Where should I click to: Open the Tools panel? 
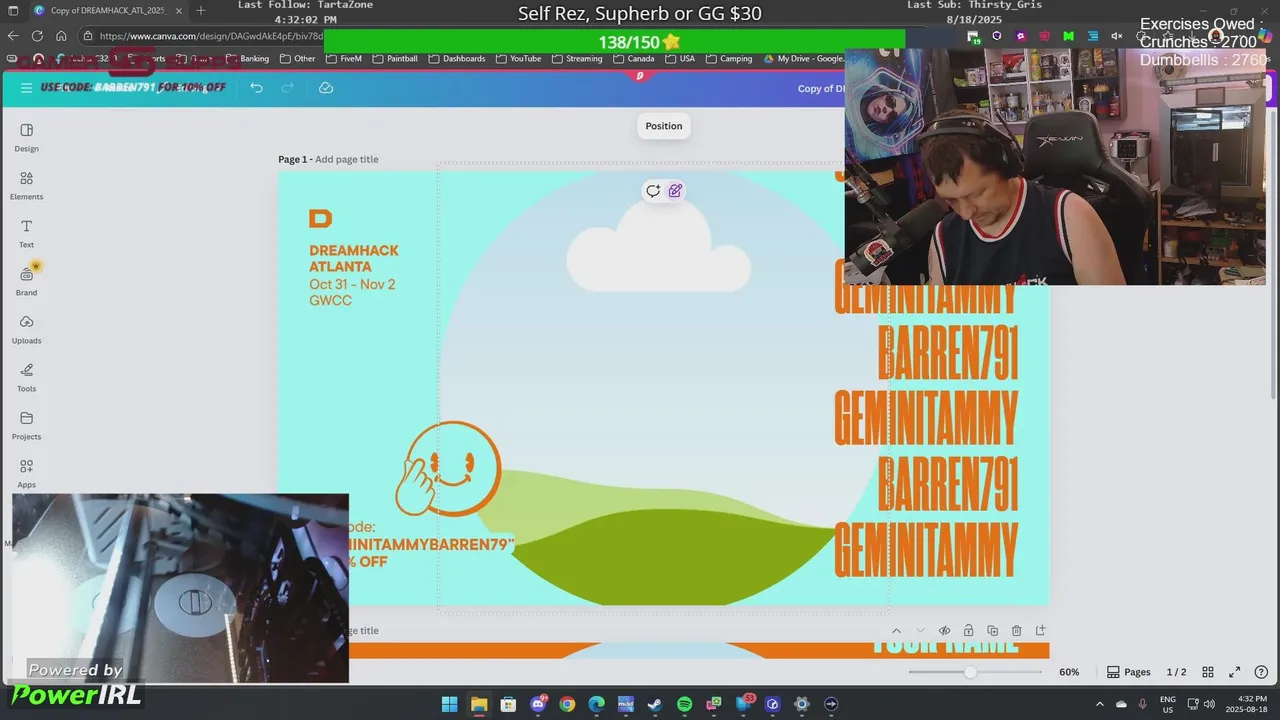point(27,378)
